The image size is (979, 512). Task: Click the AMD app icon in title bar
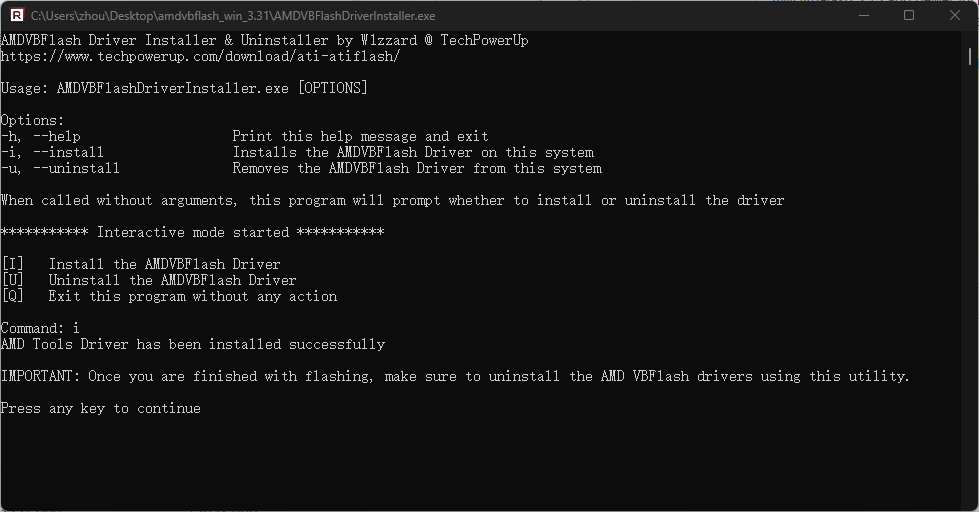(x=17, y=16)
